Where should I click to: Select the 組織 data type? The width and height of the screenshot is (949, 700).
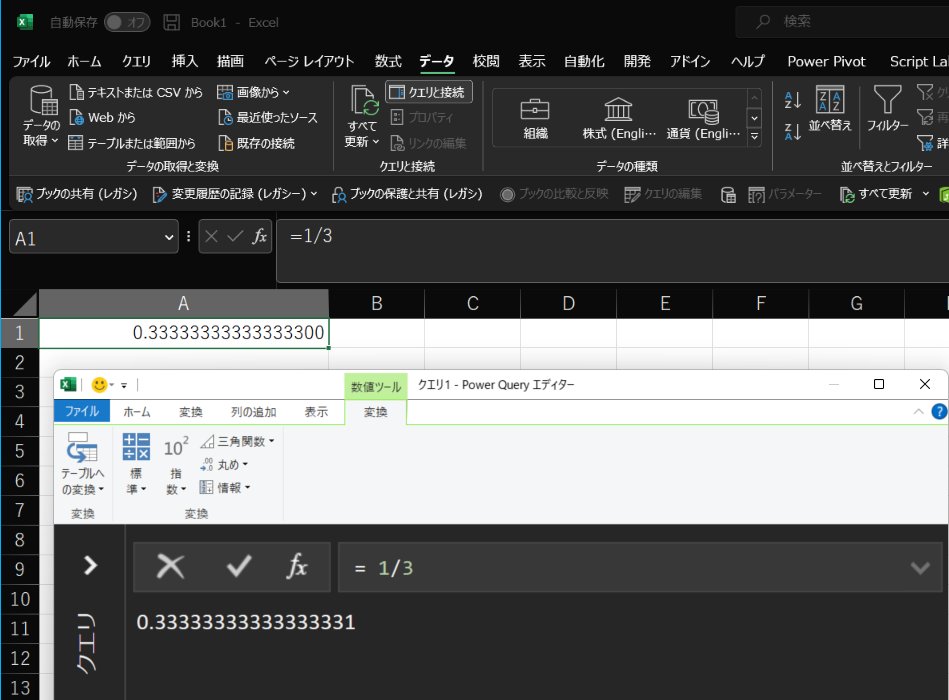click(x=535, y=119)
